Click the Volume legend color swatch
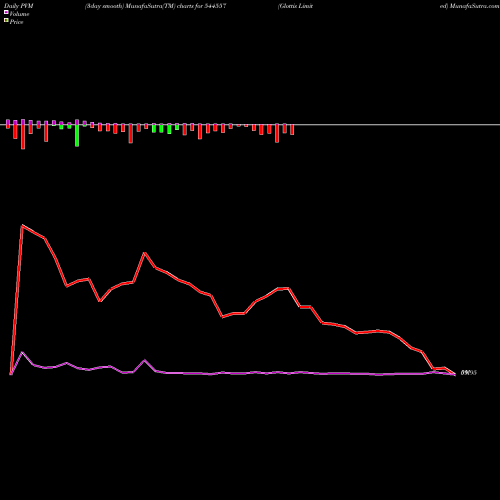The image size is (500, 500). pos(6,12)
